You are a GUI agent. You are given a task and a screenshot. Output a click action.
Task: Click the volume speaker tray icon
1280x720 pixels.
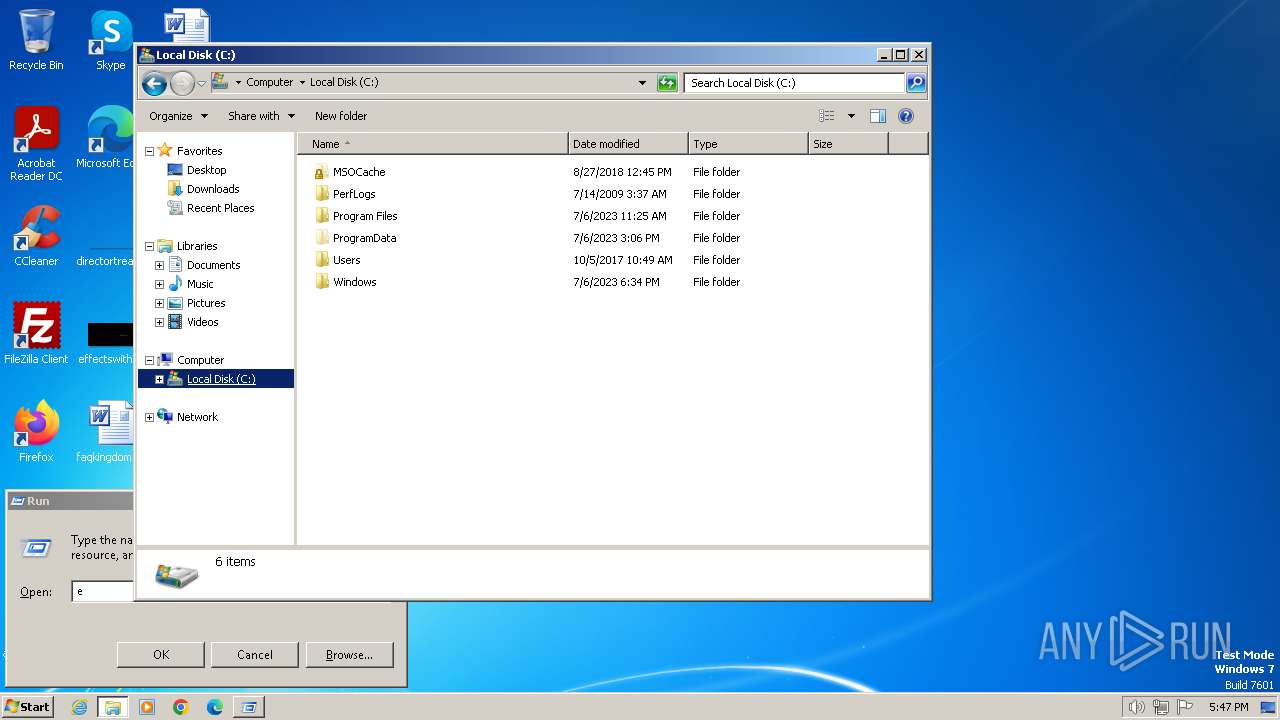1136,707
